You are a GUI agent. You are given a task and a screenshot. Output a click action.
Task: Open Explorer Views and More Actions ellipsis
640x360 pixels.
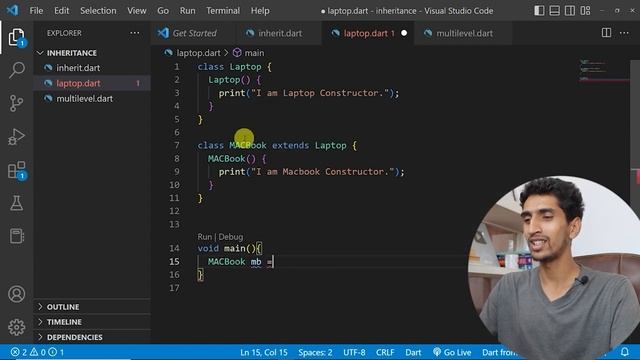[x=135, y=33]
